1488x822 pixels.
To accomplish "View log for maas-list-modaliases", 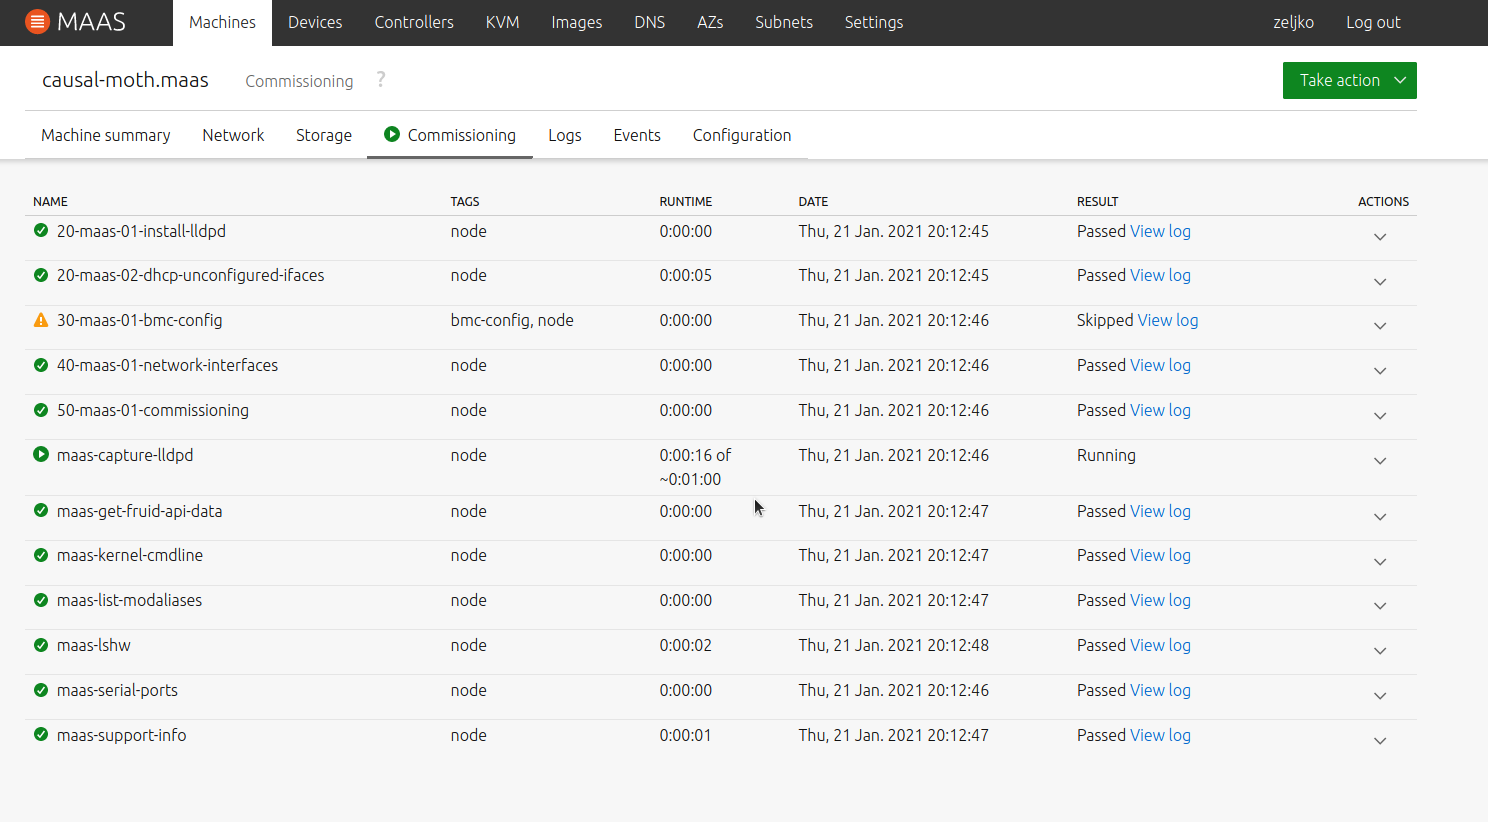I will click(1160, 600).
